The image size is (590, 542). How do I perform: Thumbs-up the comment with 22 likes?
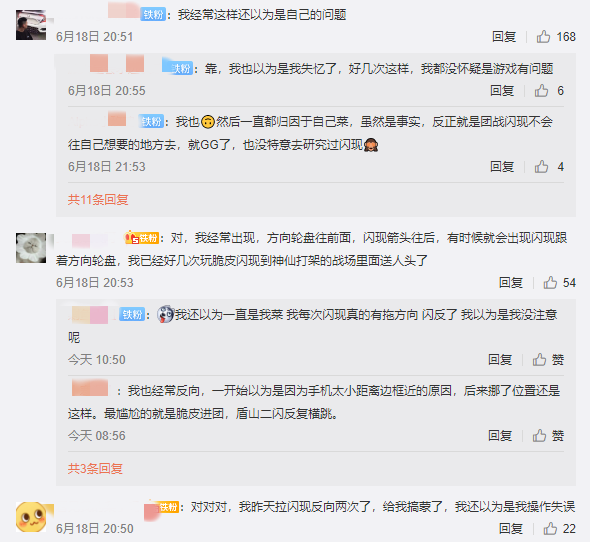(x=550, y=528)
